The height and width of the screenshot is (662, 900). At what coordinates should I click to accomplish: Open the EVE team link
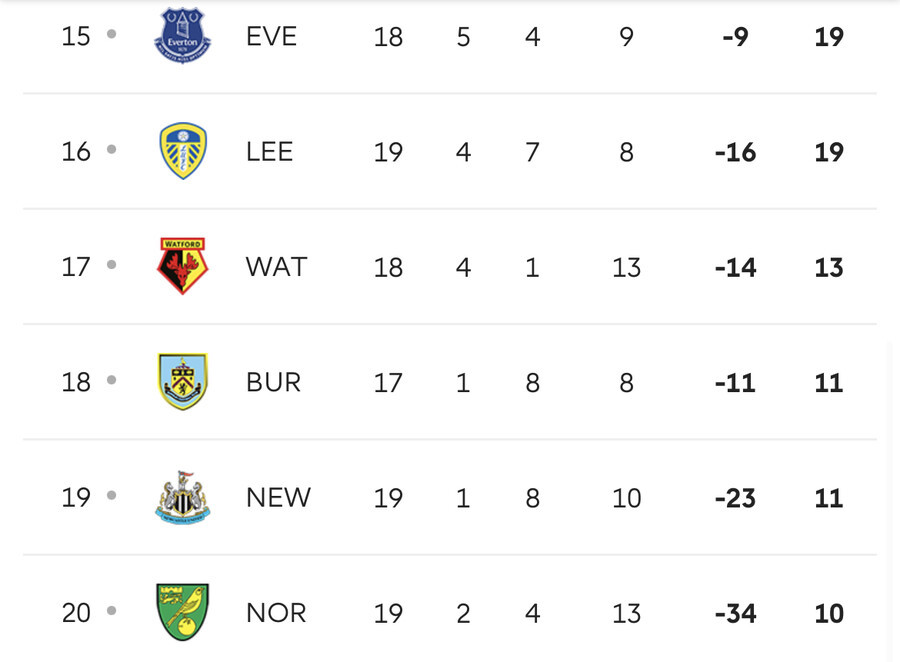pos(271,37)
